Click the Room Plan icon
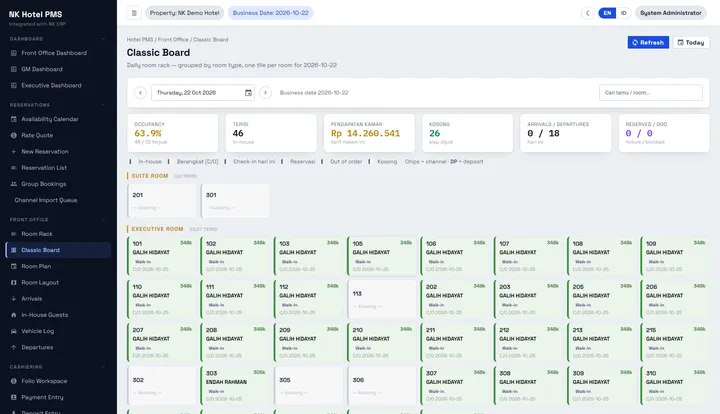The width and height of the screenshot is (720, 414). point(14,266)
